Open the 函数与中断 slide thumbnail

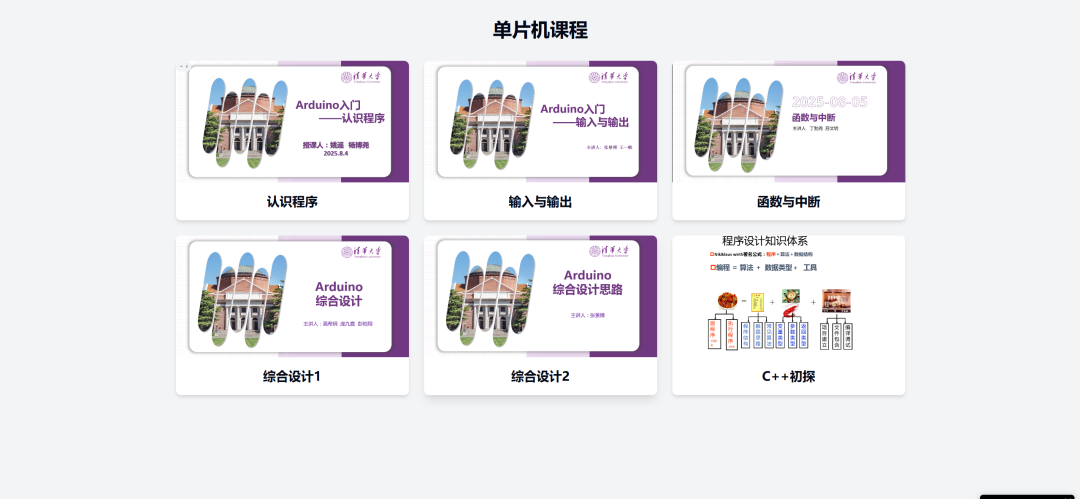(789, 121)
